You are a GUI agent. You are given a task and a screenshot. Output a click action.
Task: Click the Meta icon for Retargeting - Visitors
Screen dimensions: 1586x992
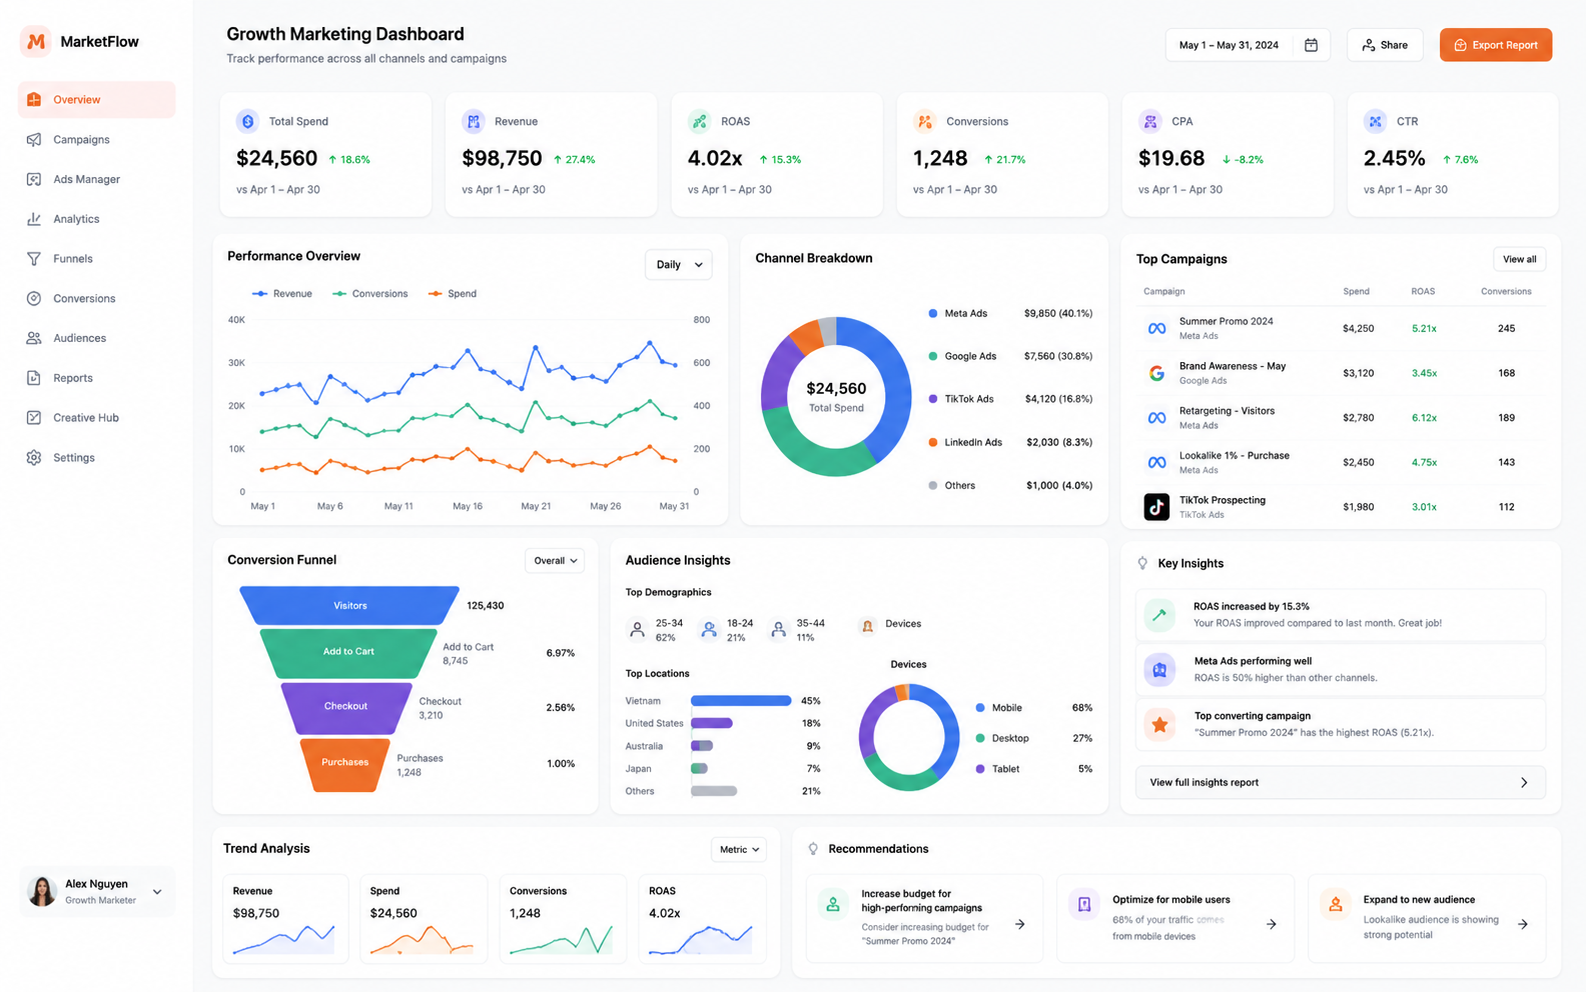pos(1157,417)
